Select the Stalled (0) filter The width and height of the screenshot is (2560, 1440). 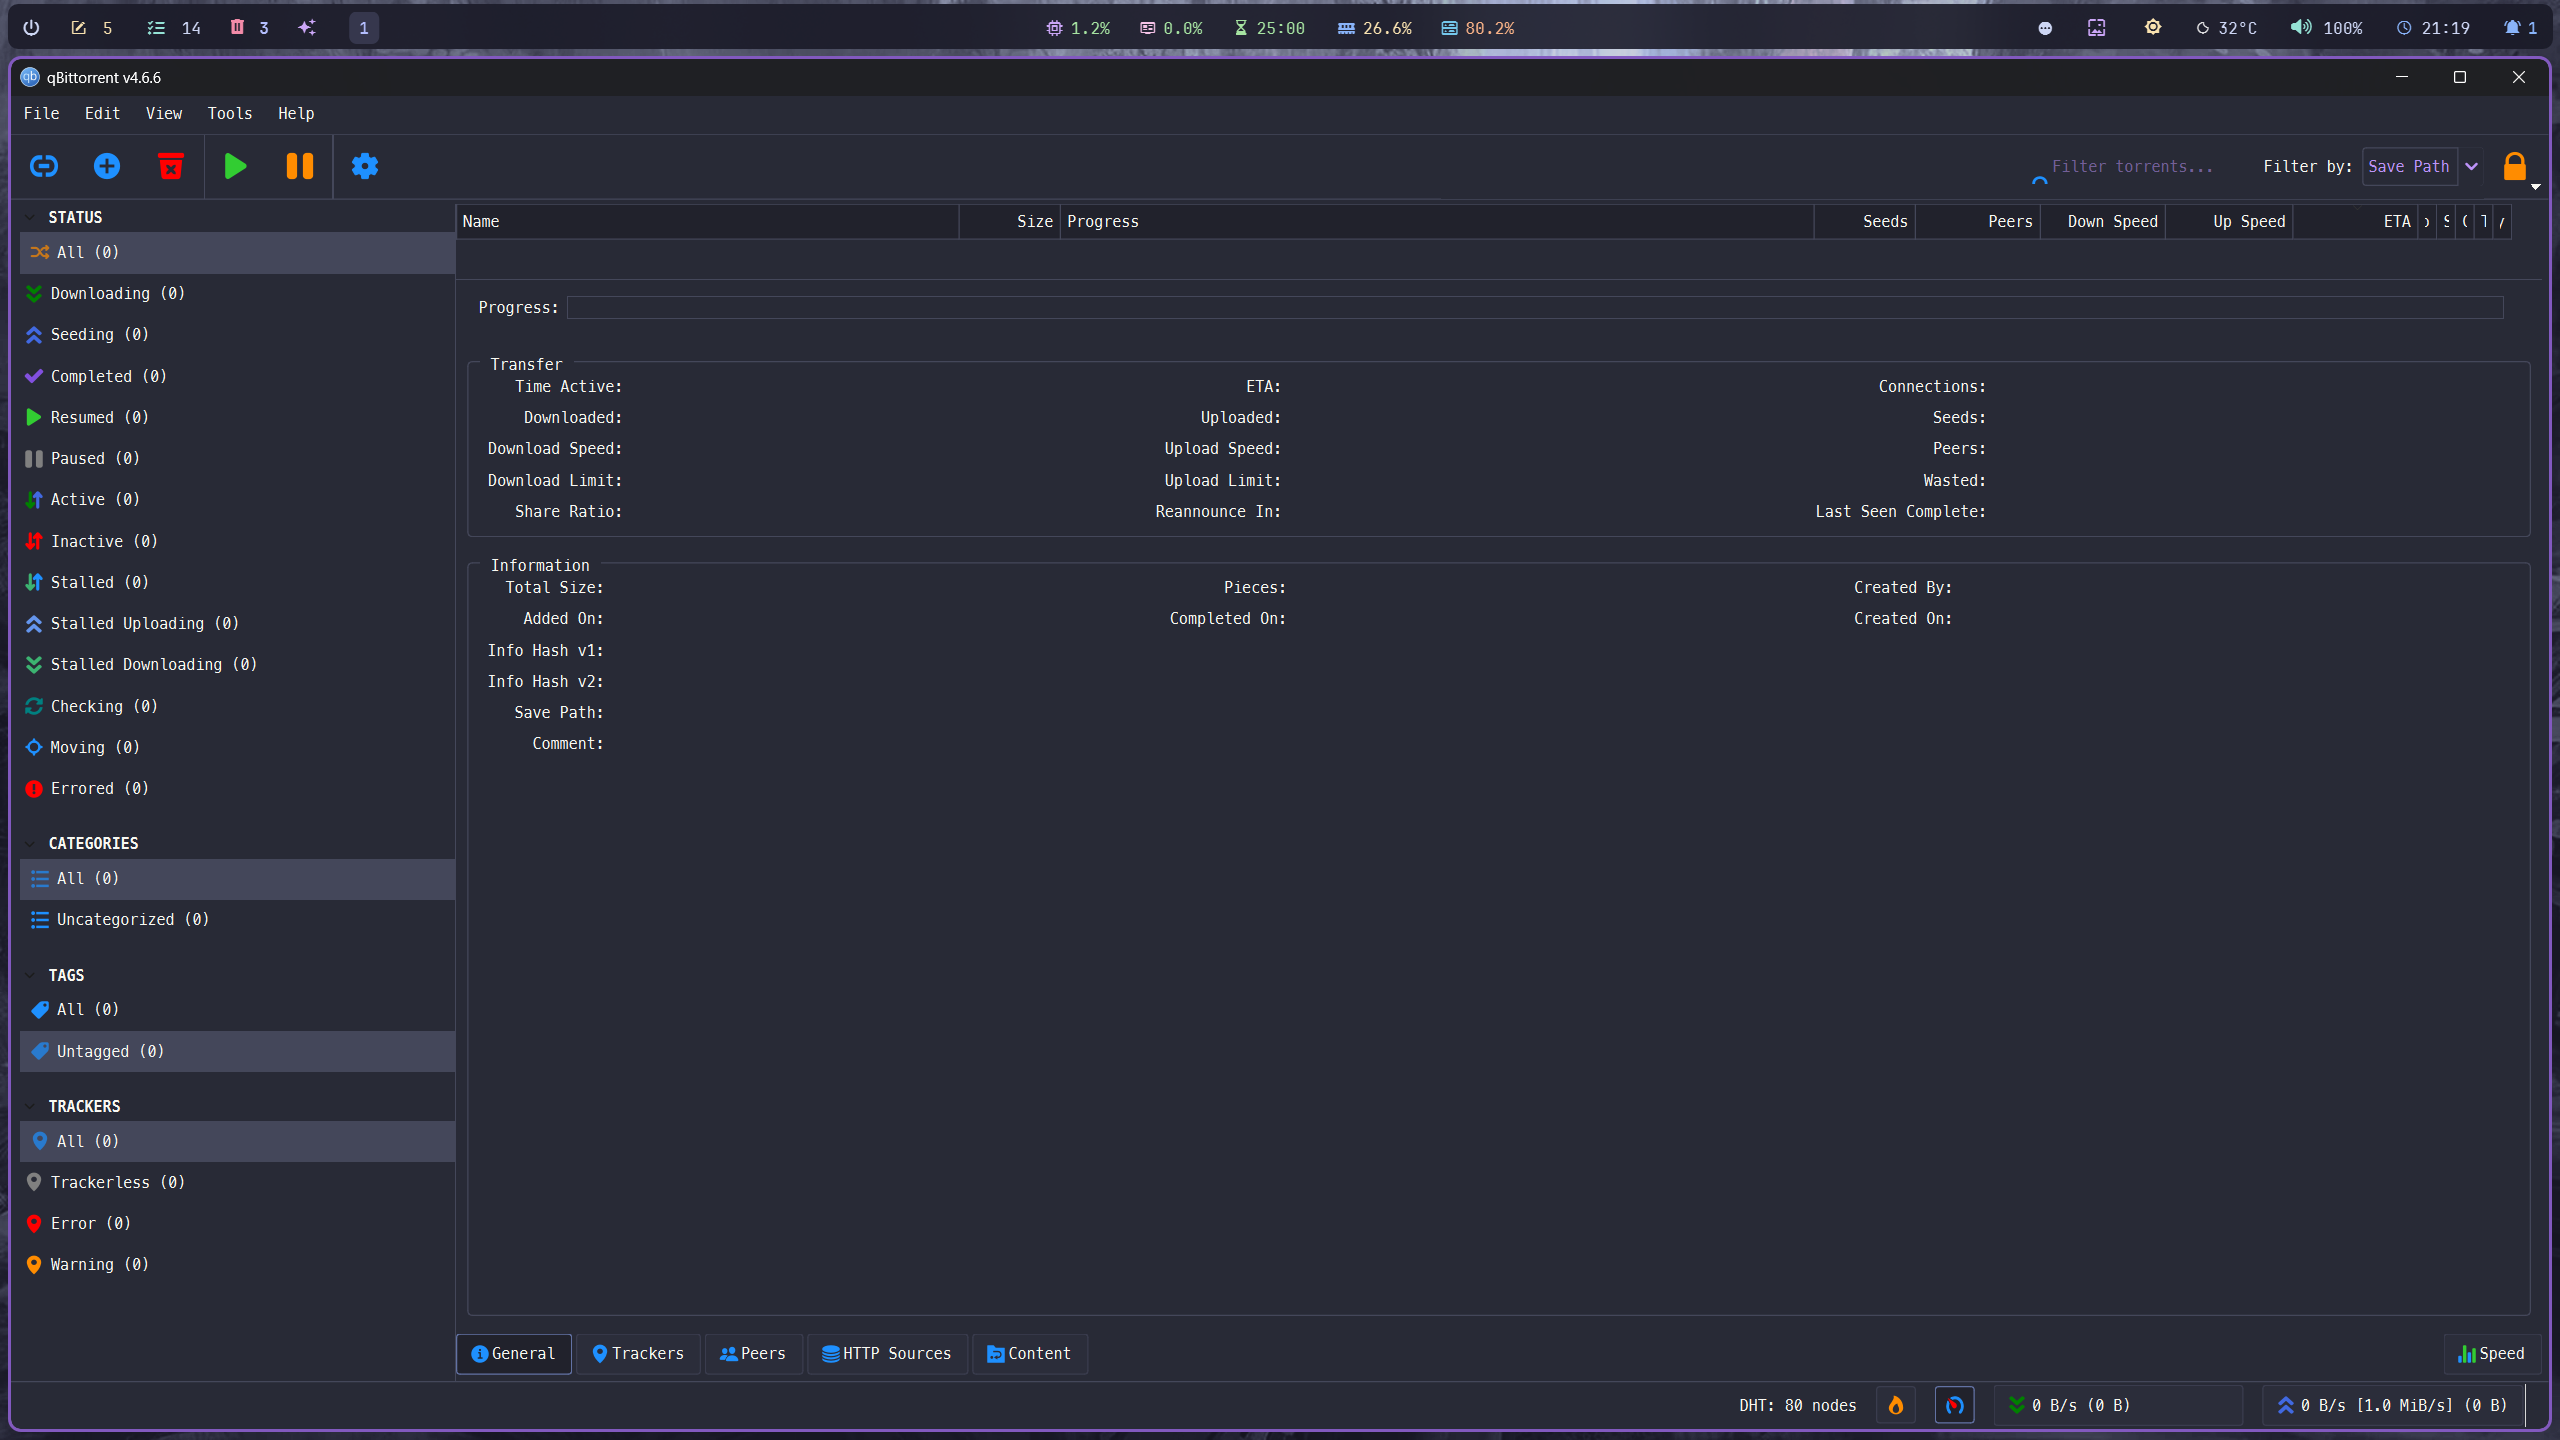click(x=237, y=582)
